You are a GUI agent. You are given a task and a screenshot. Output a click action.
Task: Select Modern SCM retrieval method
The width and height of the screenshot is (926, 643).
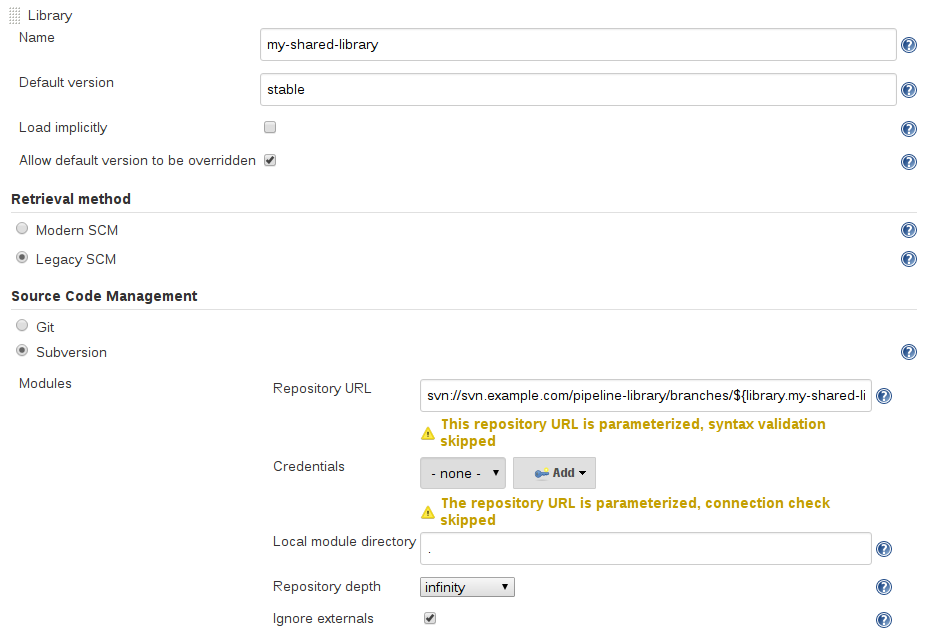click(x=23, y=229)
